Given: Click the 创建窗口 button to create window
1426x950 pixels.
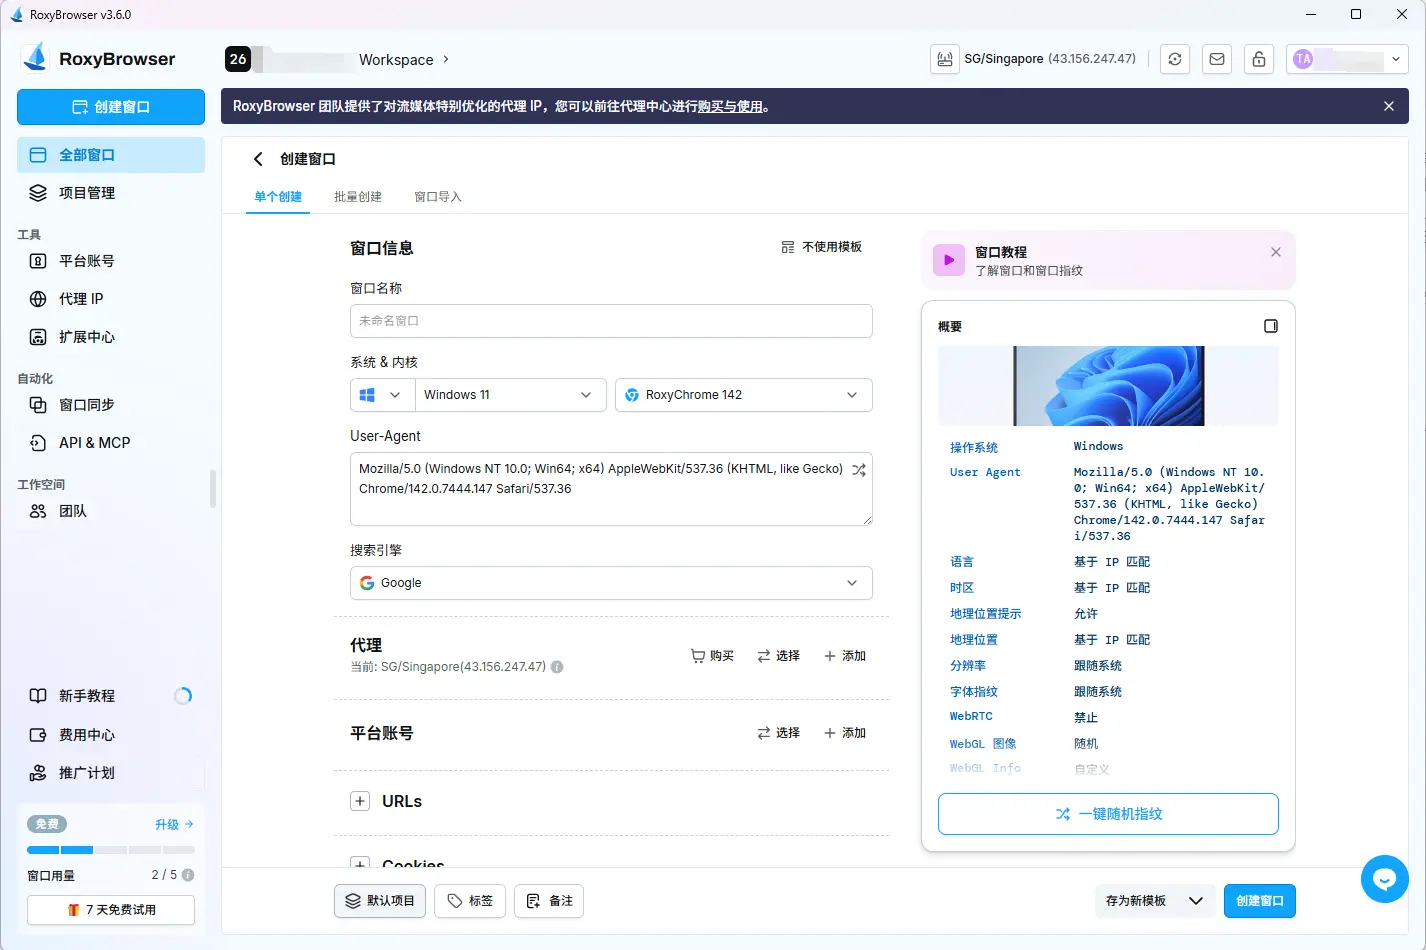Looking at the screenshot, I should (1259, 901).
